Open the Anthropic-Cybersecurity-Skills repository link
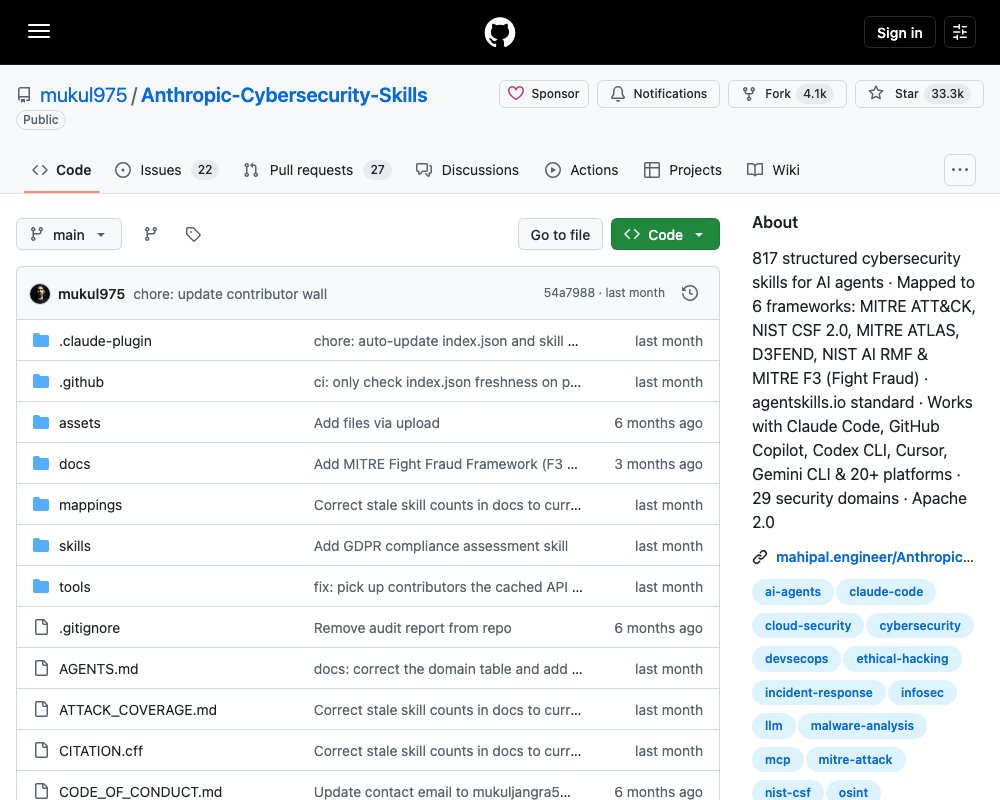The width and height of the screenshot is (1000, 800). point(284,95)
